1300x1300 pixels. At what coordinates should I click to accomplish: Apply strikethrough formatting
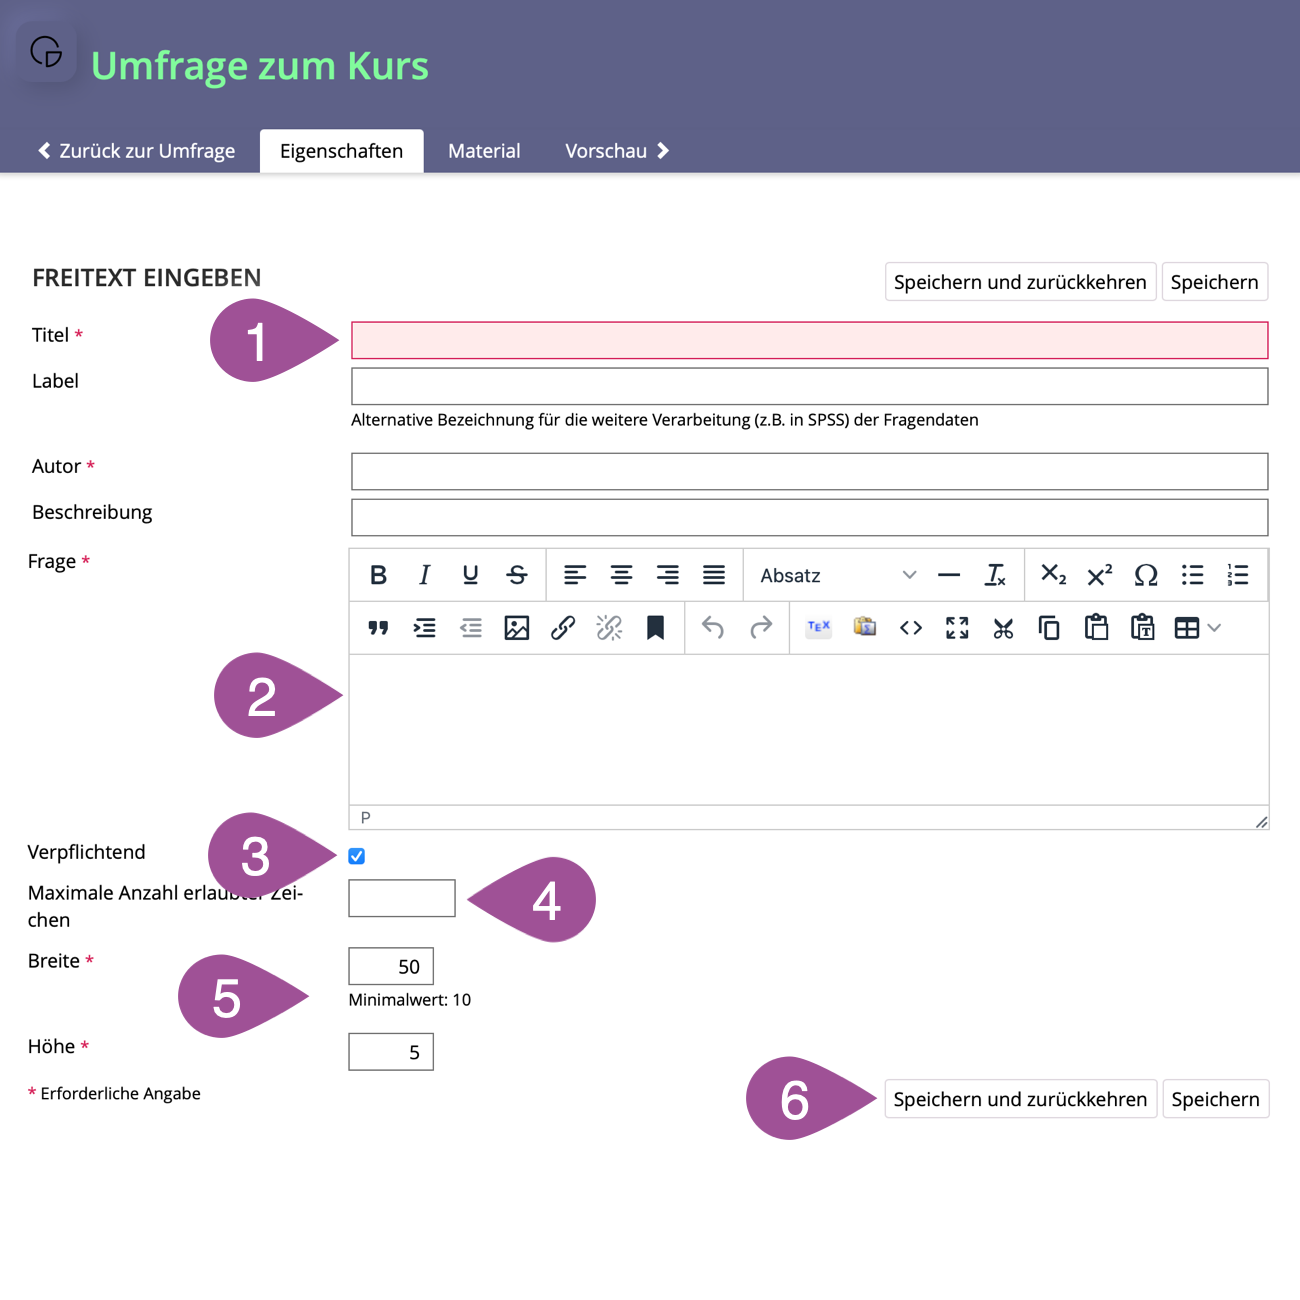pos(517,575)
